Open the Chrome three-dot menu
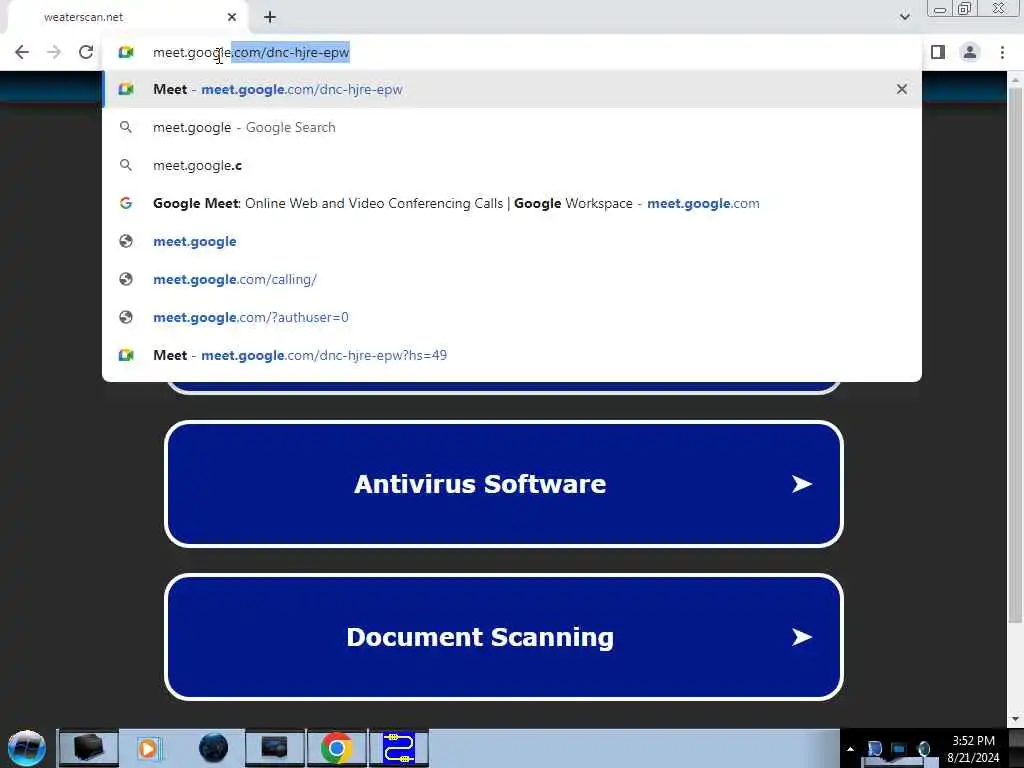Viewport: 1024px width, 768px height. pyautogui.click(x=1002, y=52)
